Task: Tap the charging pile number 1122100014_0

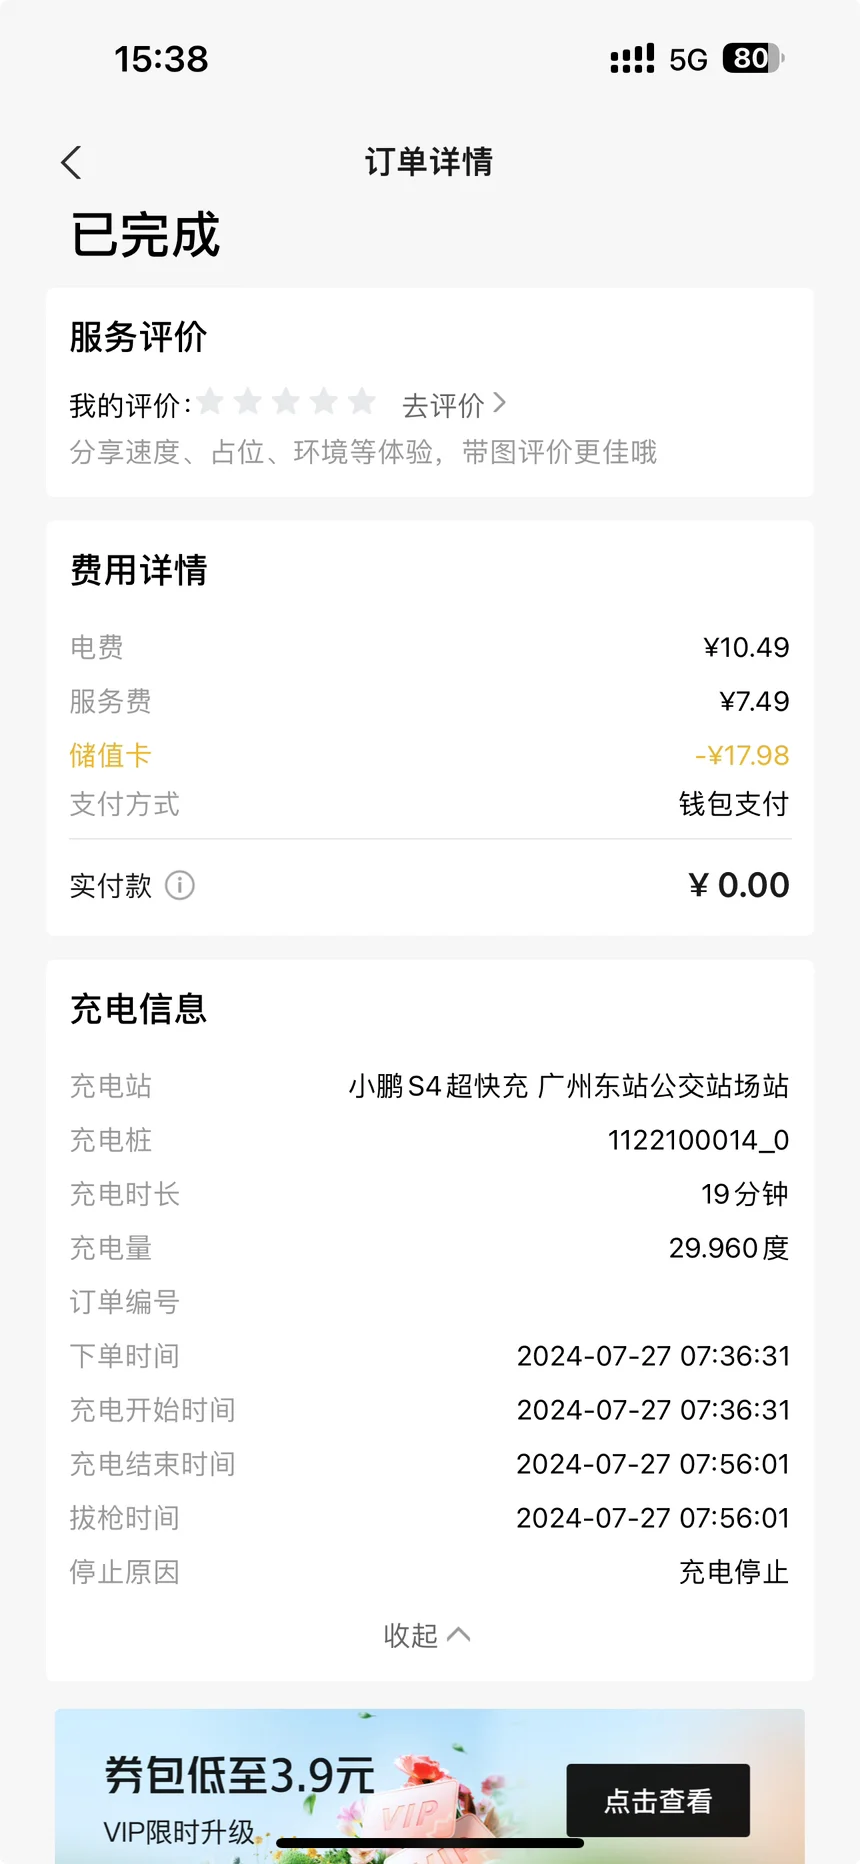Action: [698, 1140]
